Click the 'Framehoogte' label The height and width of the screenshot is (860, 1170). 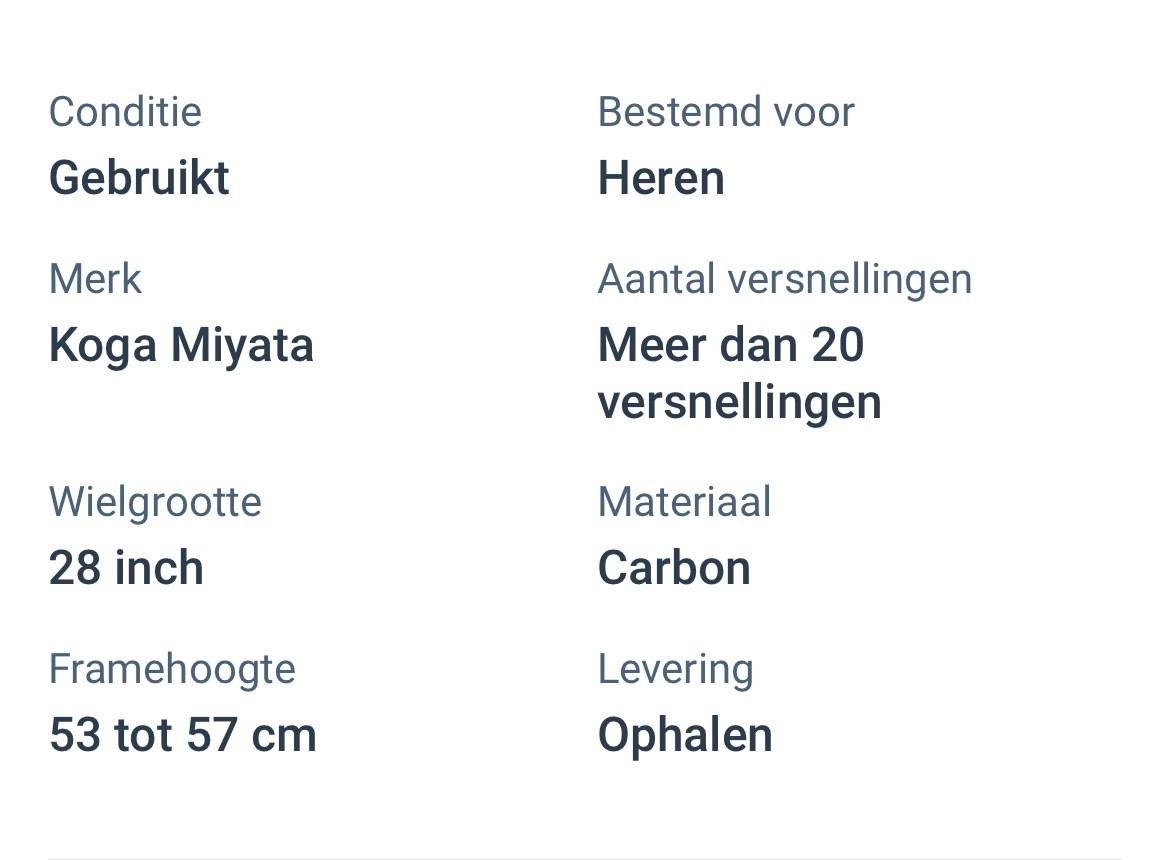point(172,669)
